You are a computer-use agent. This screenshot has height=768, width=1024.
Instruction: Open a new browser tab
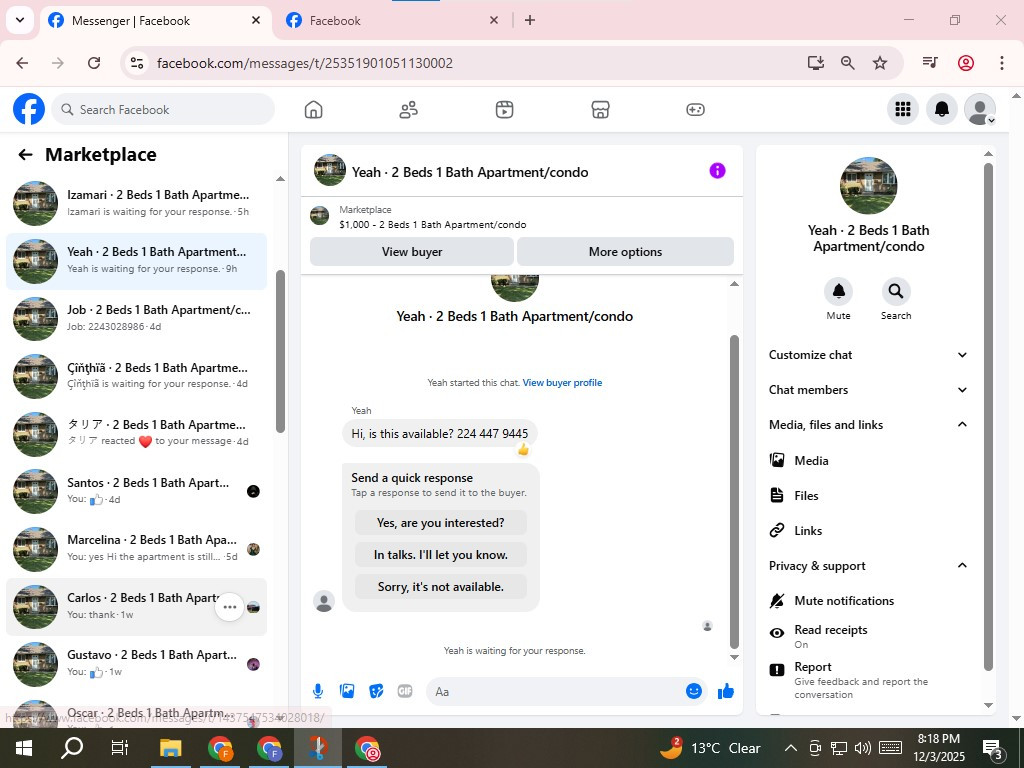(x=530, y=20)
